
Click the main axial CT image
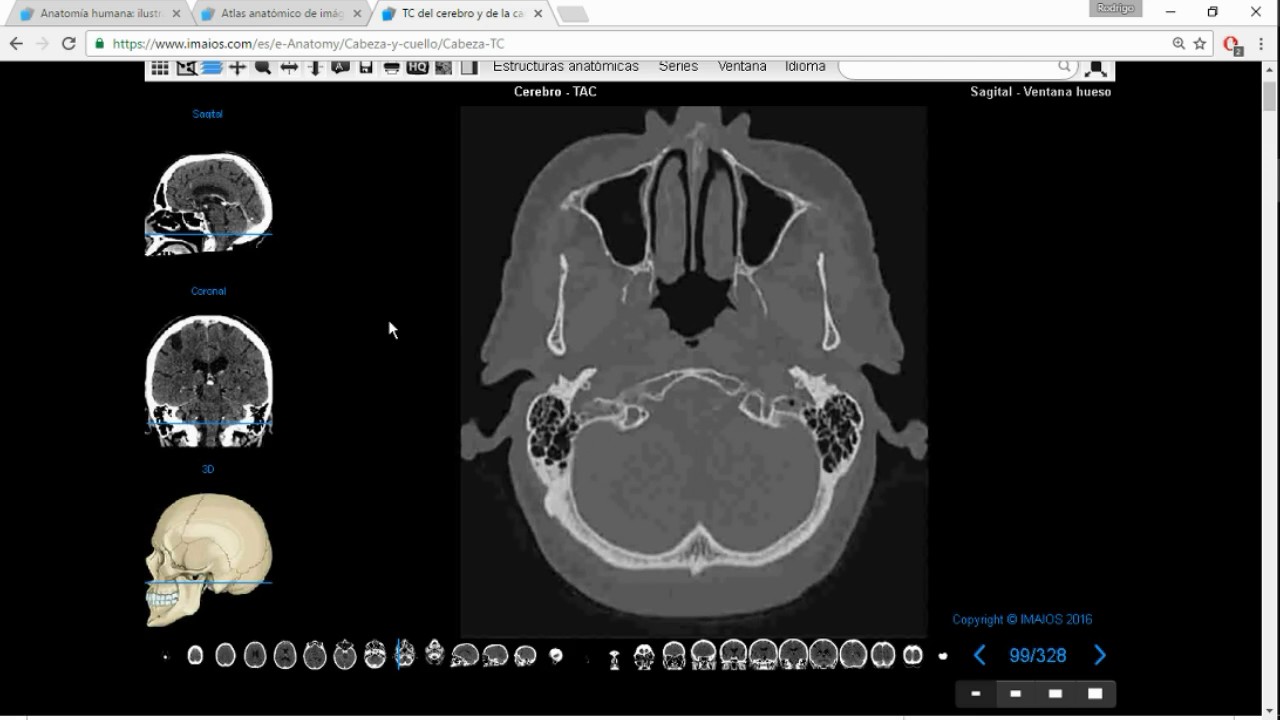click(x=693, y=370)
